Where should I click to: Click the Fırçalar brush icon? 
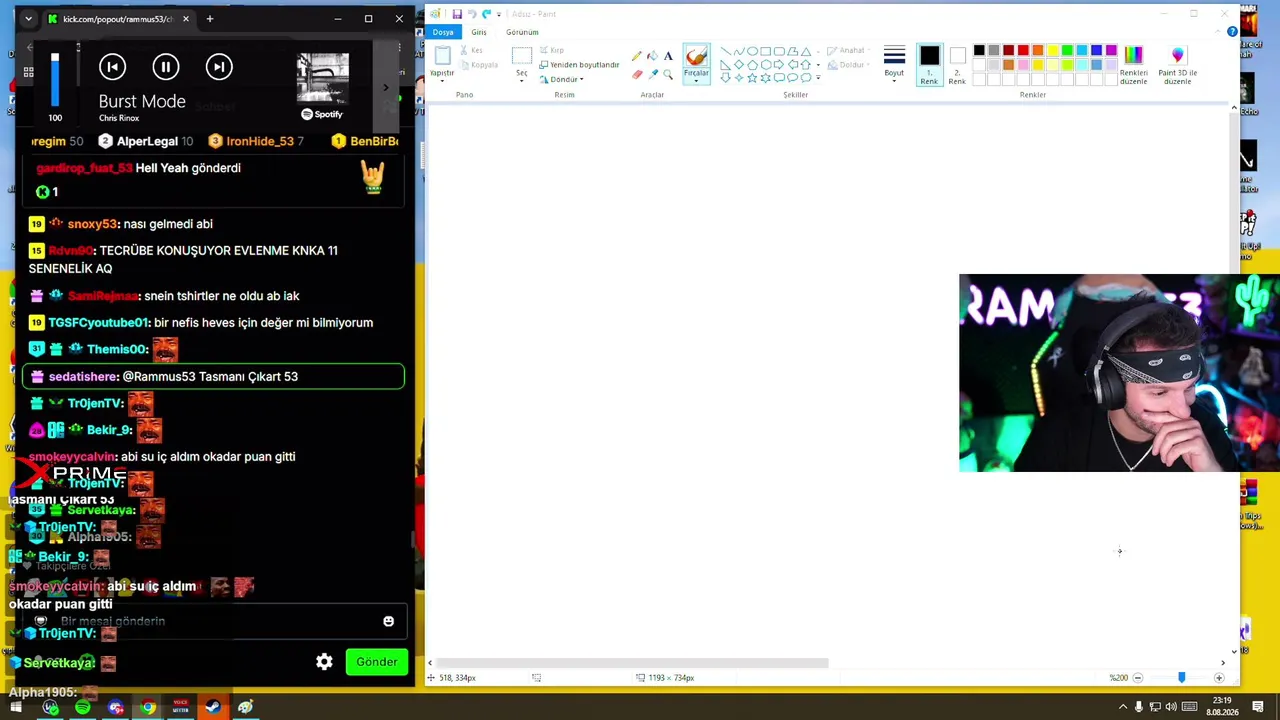[696, 57]
